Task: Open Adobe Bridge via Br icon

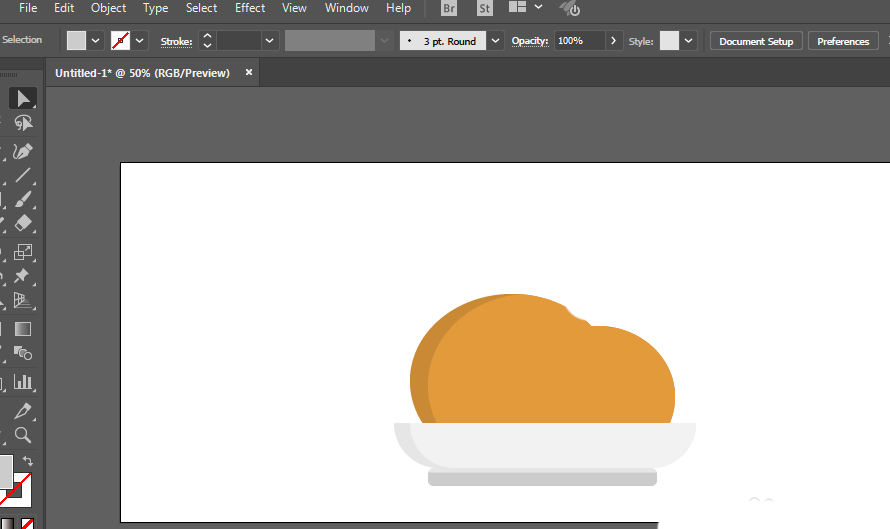Action: click(x=450, y=9)
